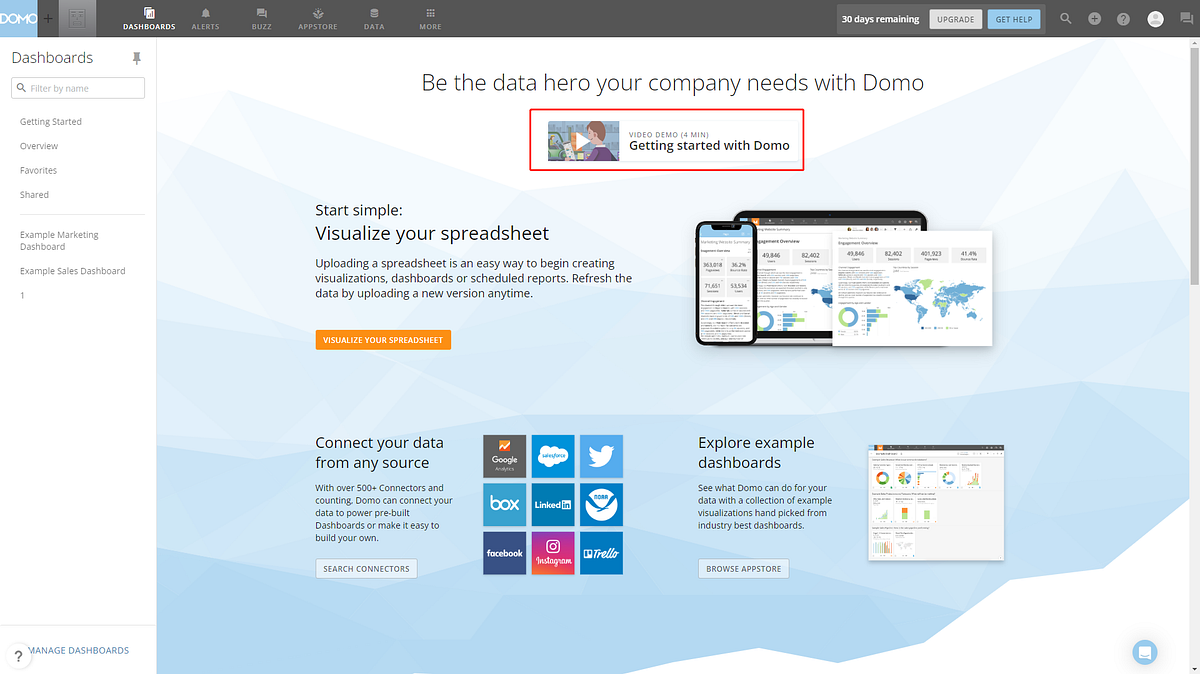Pin the Dashboards sidebar with the pin icon
1200x674 pixels.
(x=136, y=57)
